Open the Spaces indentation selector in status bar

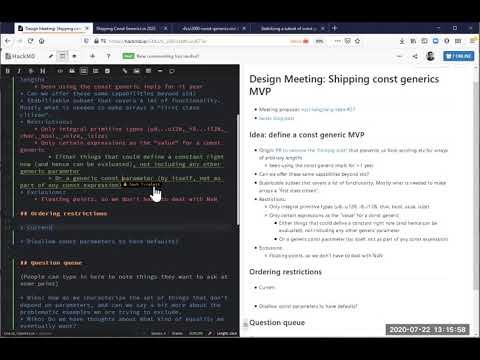pyautogui.click(x=158, y=333)
